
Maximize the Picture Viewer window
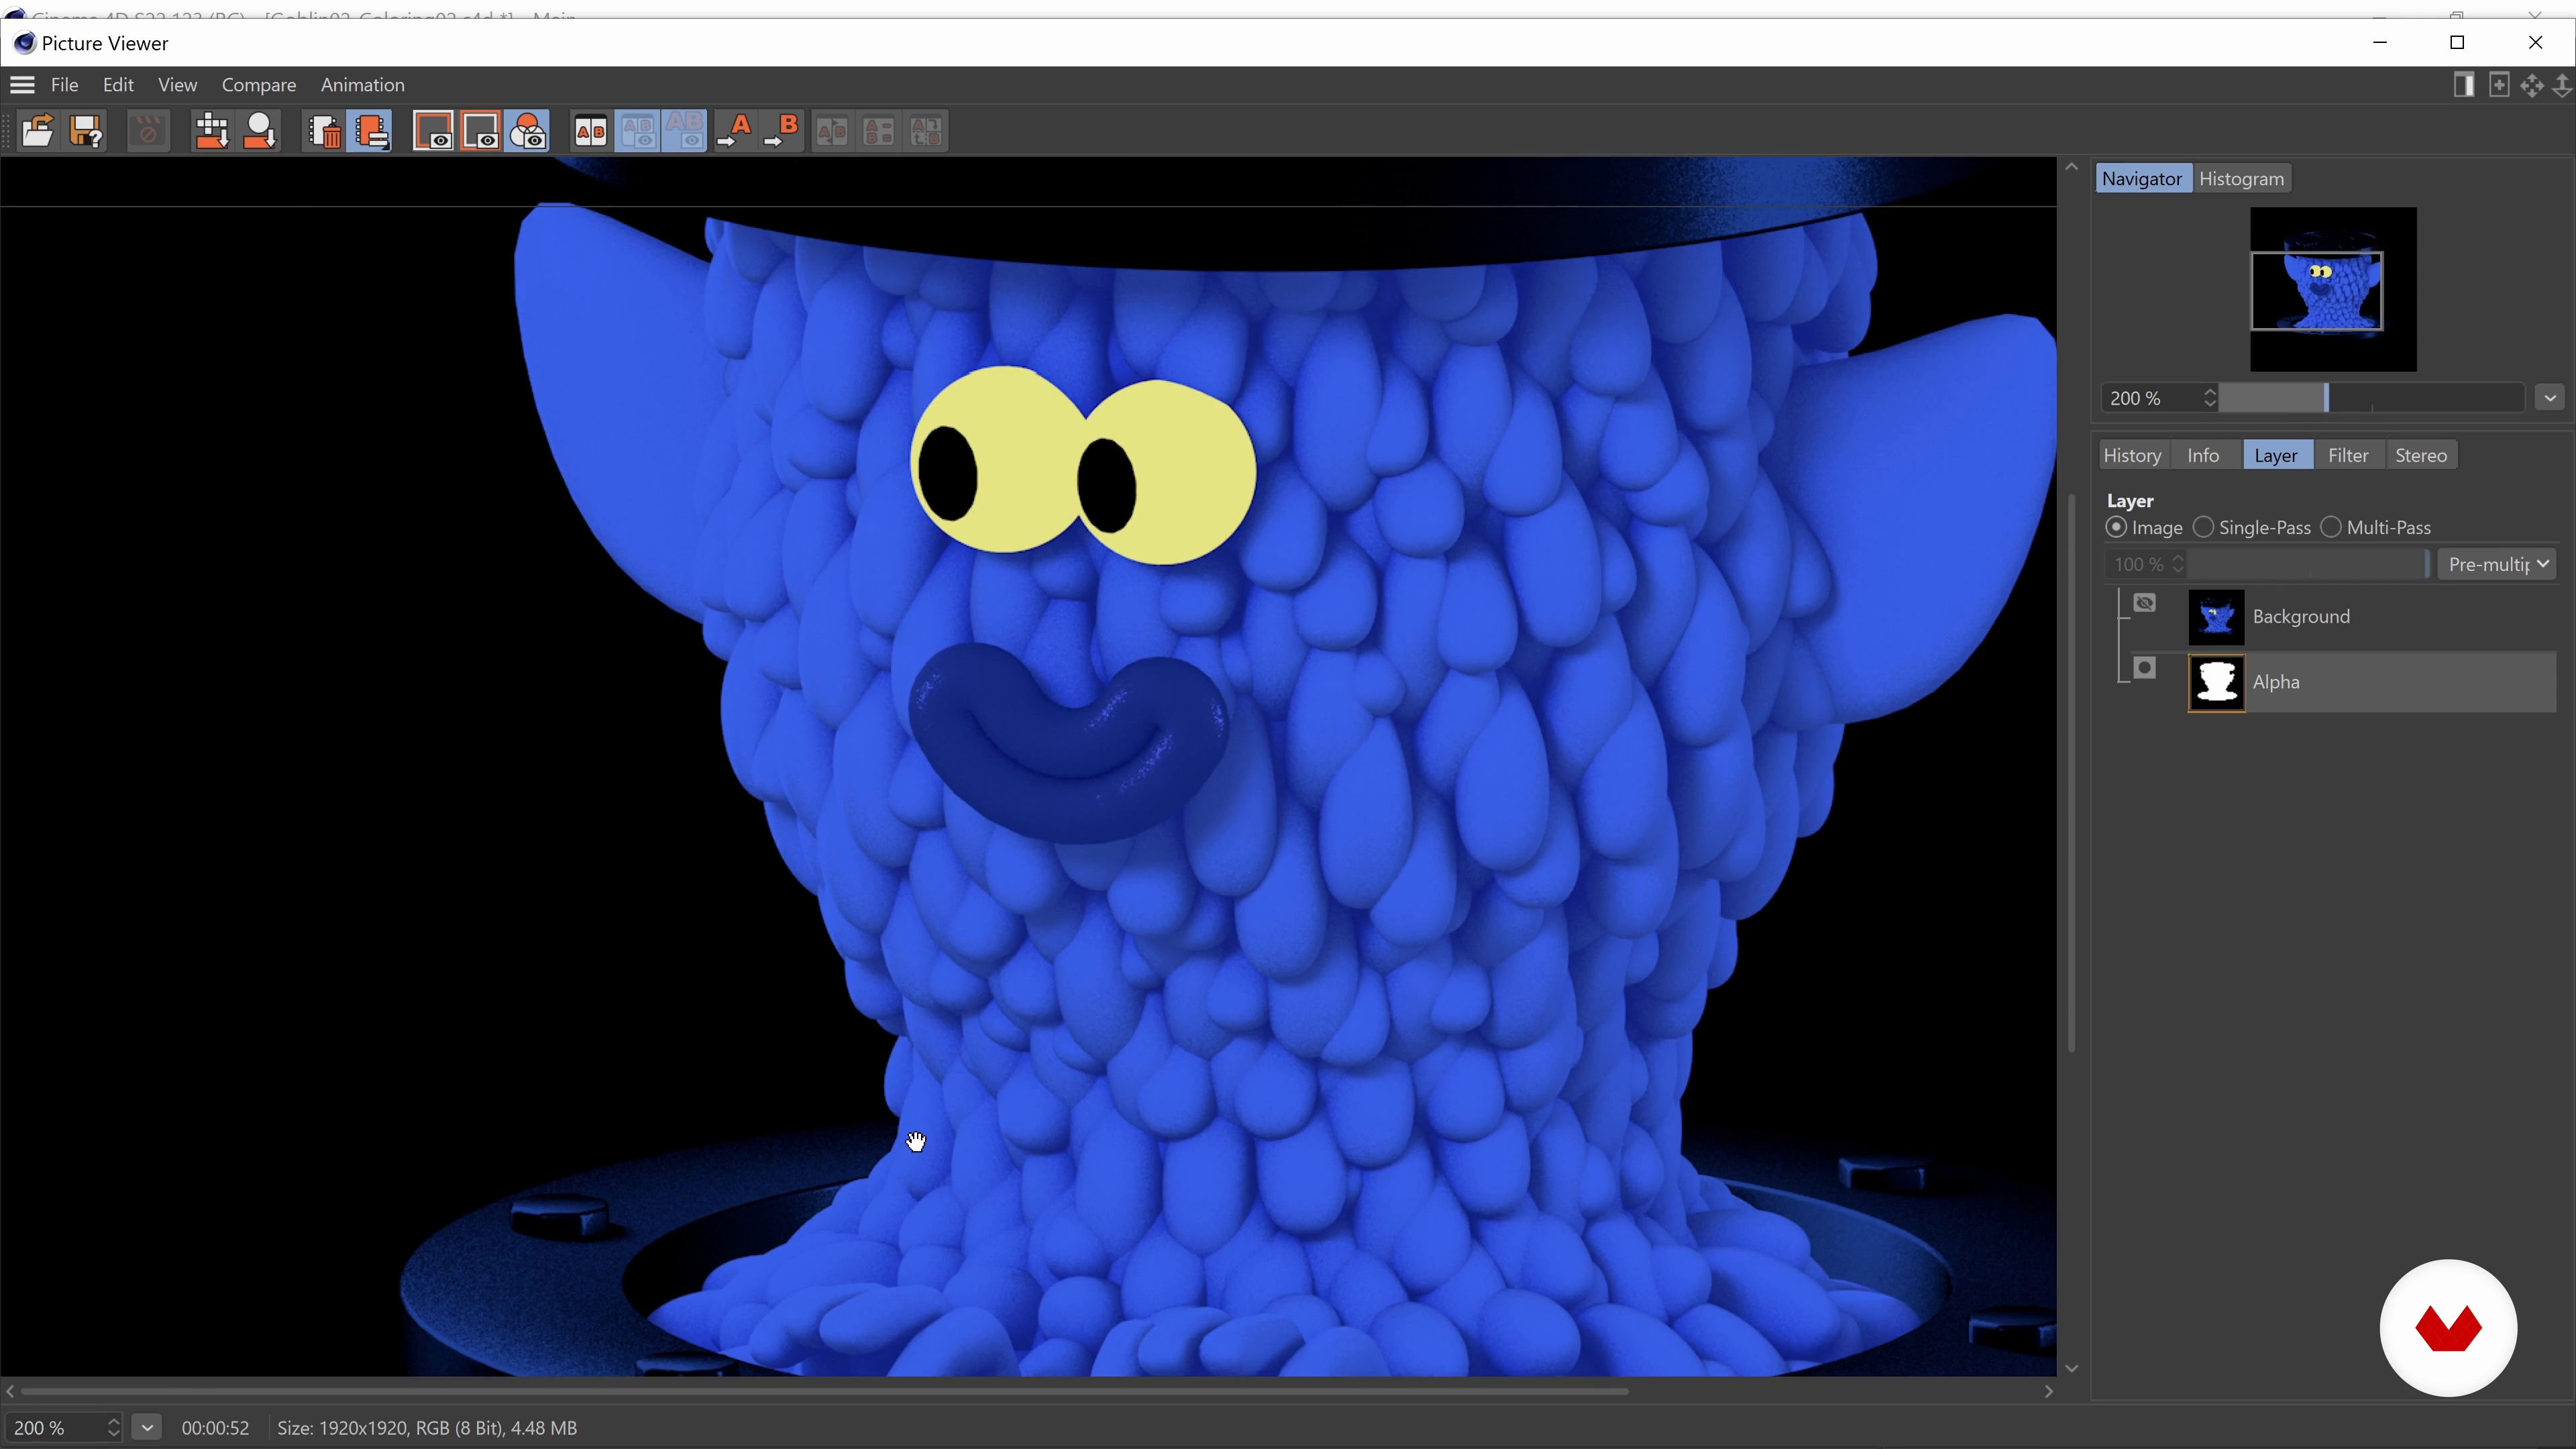[x=2457, y=42]
